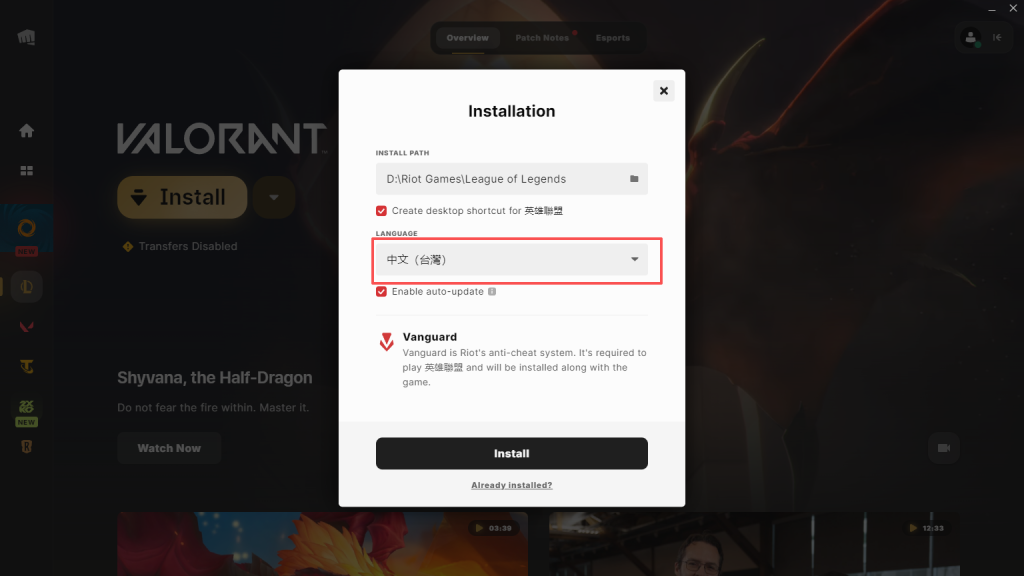Collapse the social panel arrow icon
This screenshot has width=1024, height=576.
tap(997, 38)
